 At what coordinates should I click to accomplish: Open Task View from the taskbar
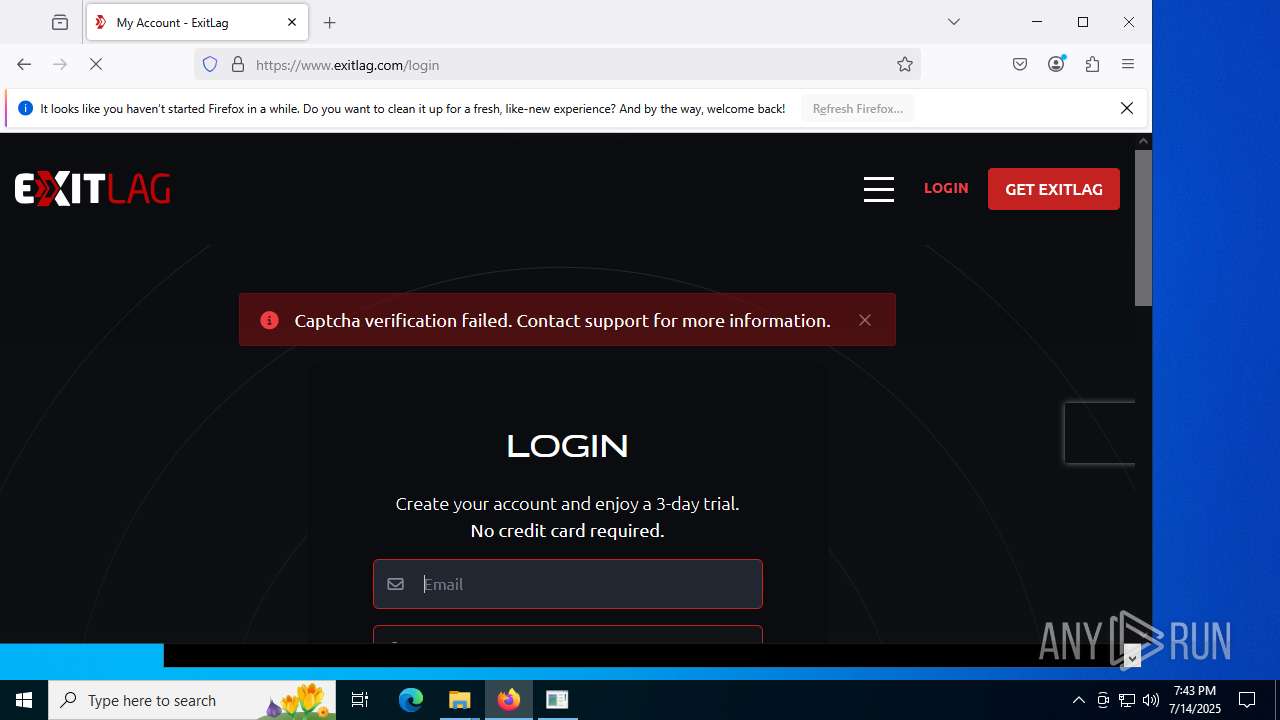point(360,700)
